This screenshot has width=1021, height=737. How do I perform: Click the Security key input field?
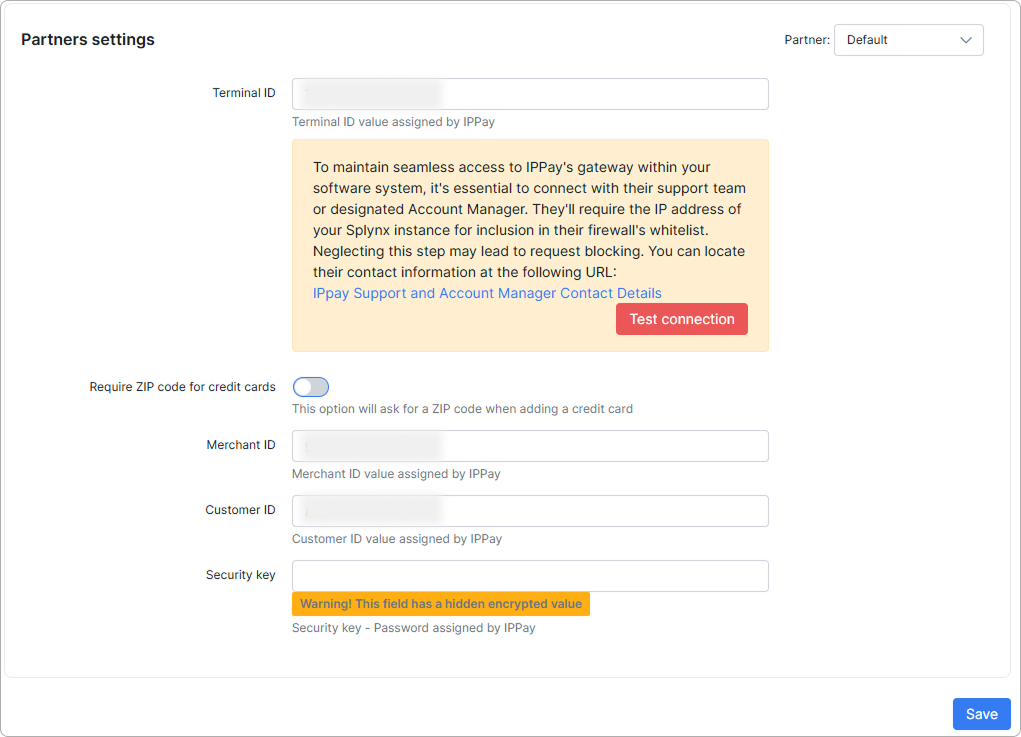[x=530, y=576]
